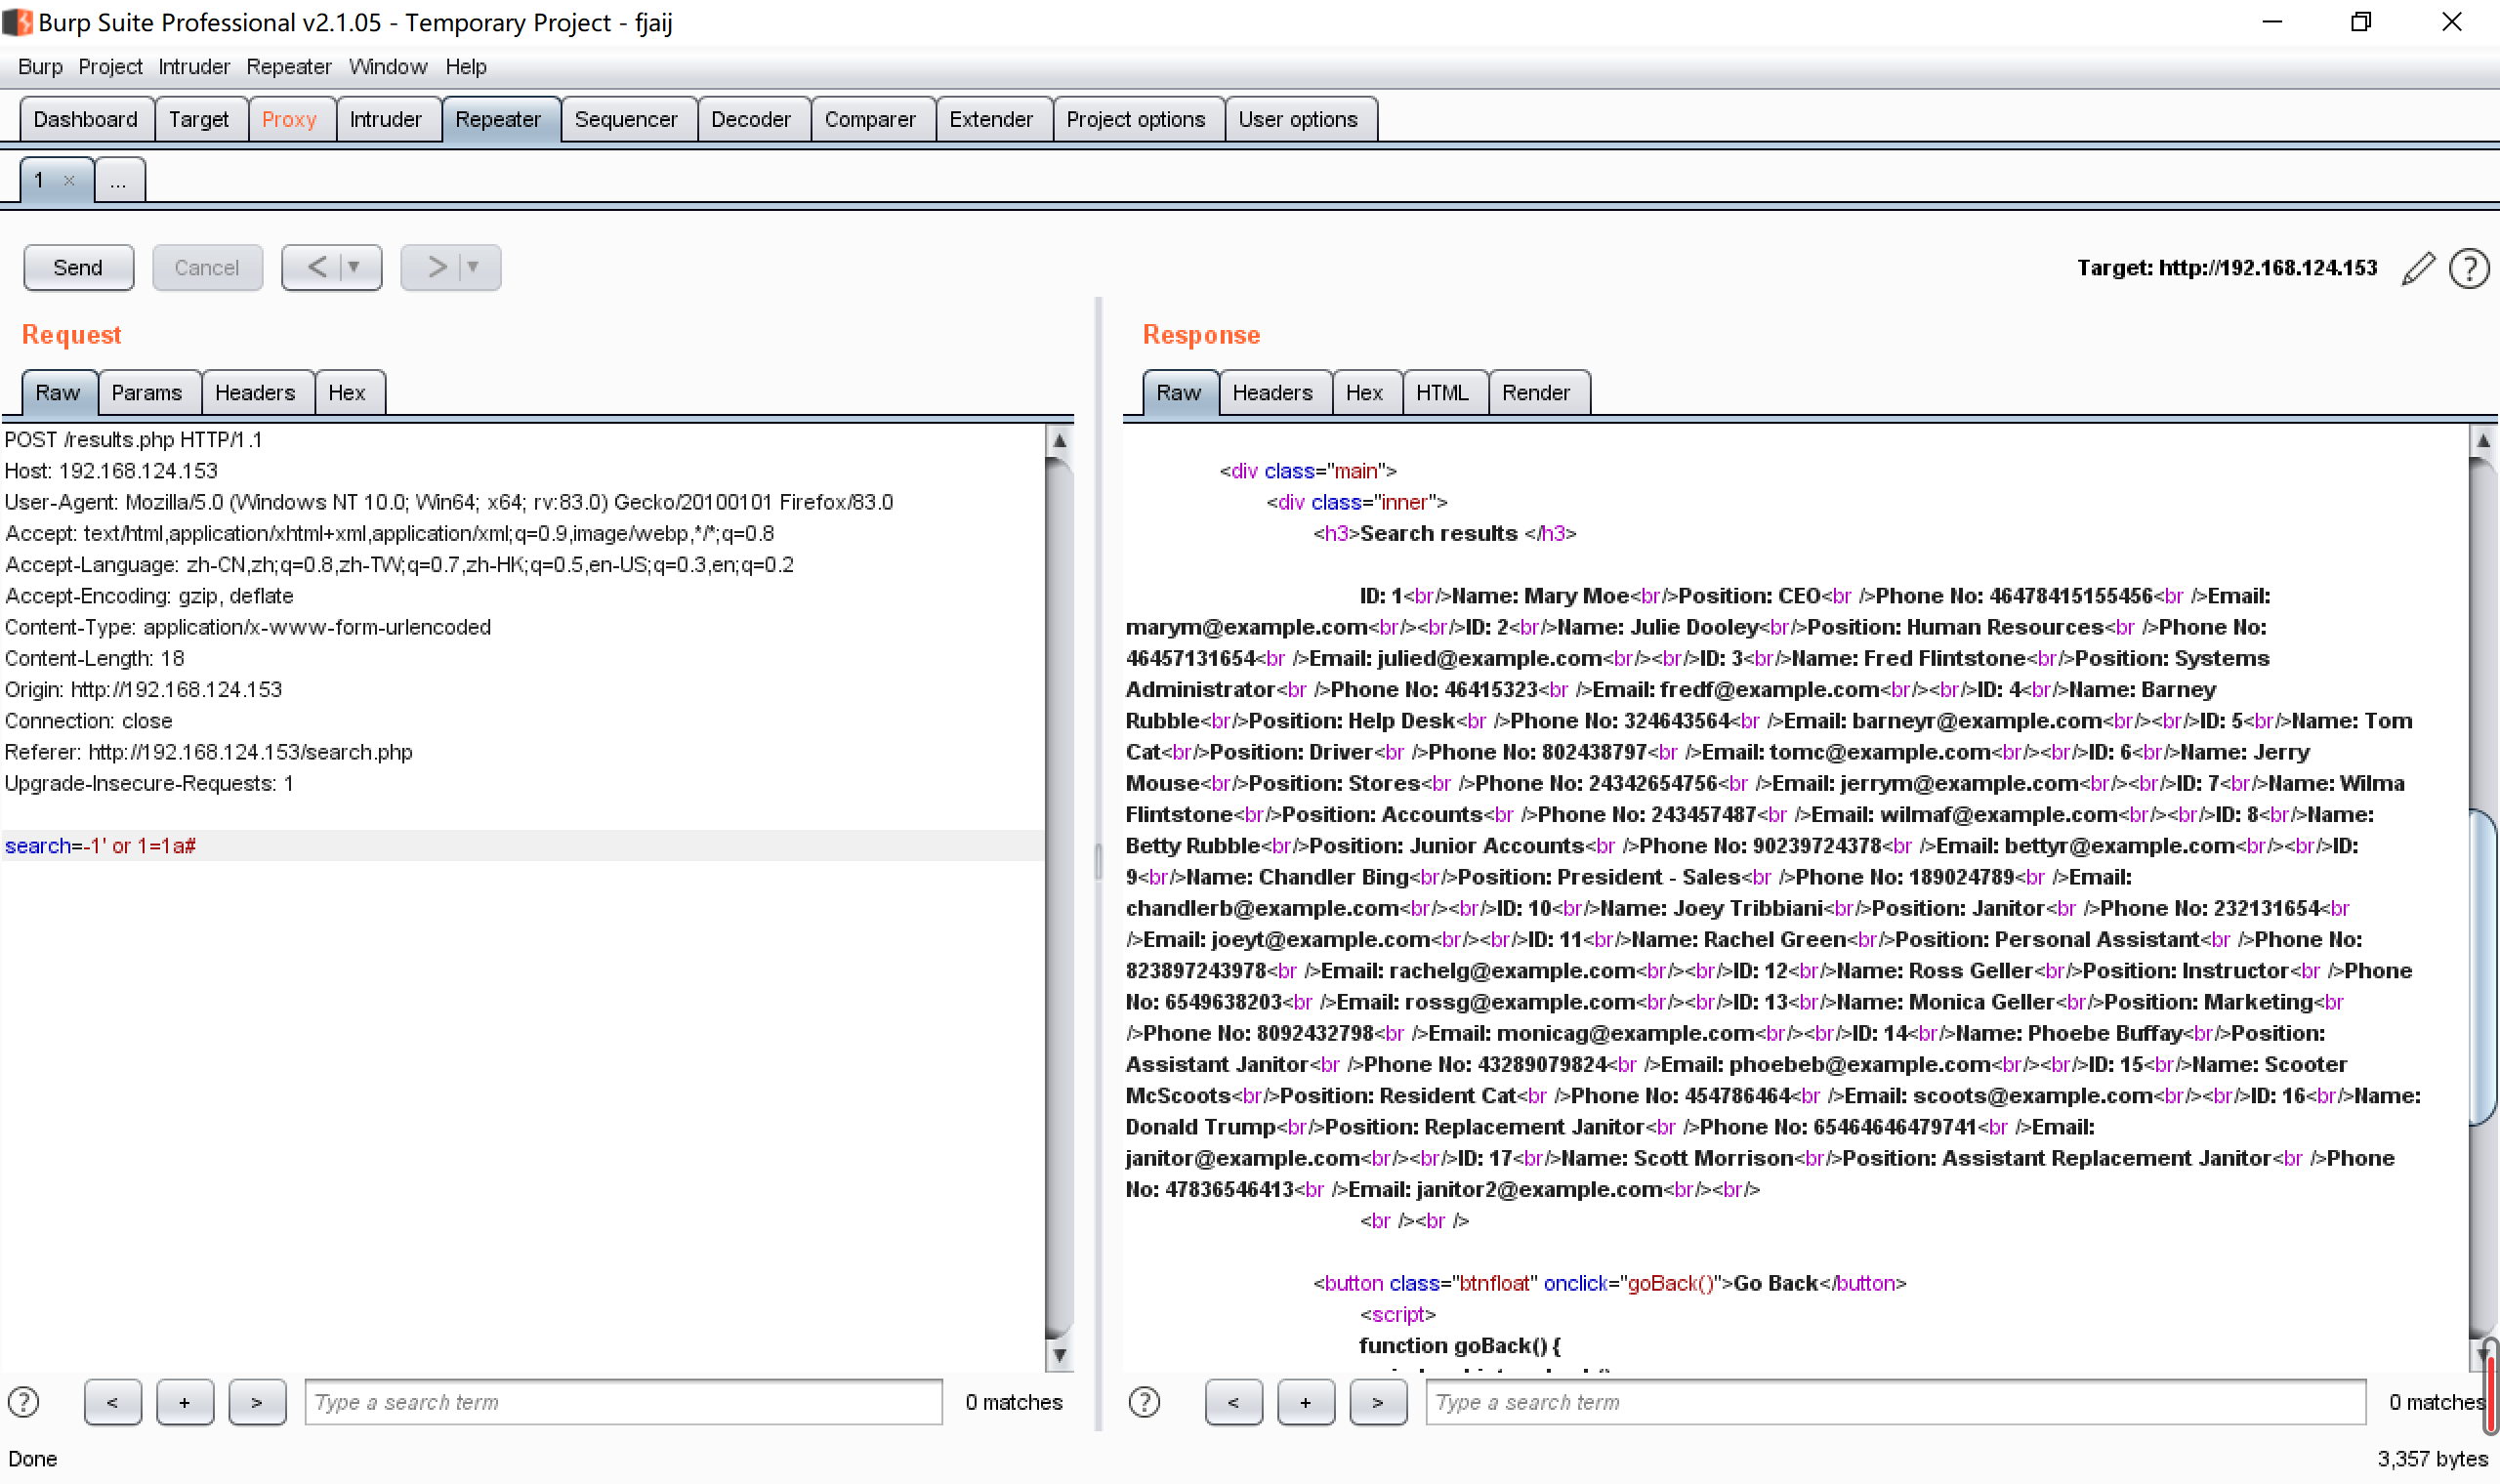This screenshot has height=1484, width=2500.
Task: Select the request Raw tab
Action: (x=58, y=393)
